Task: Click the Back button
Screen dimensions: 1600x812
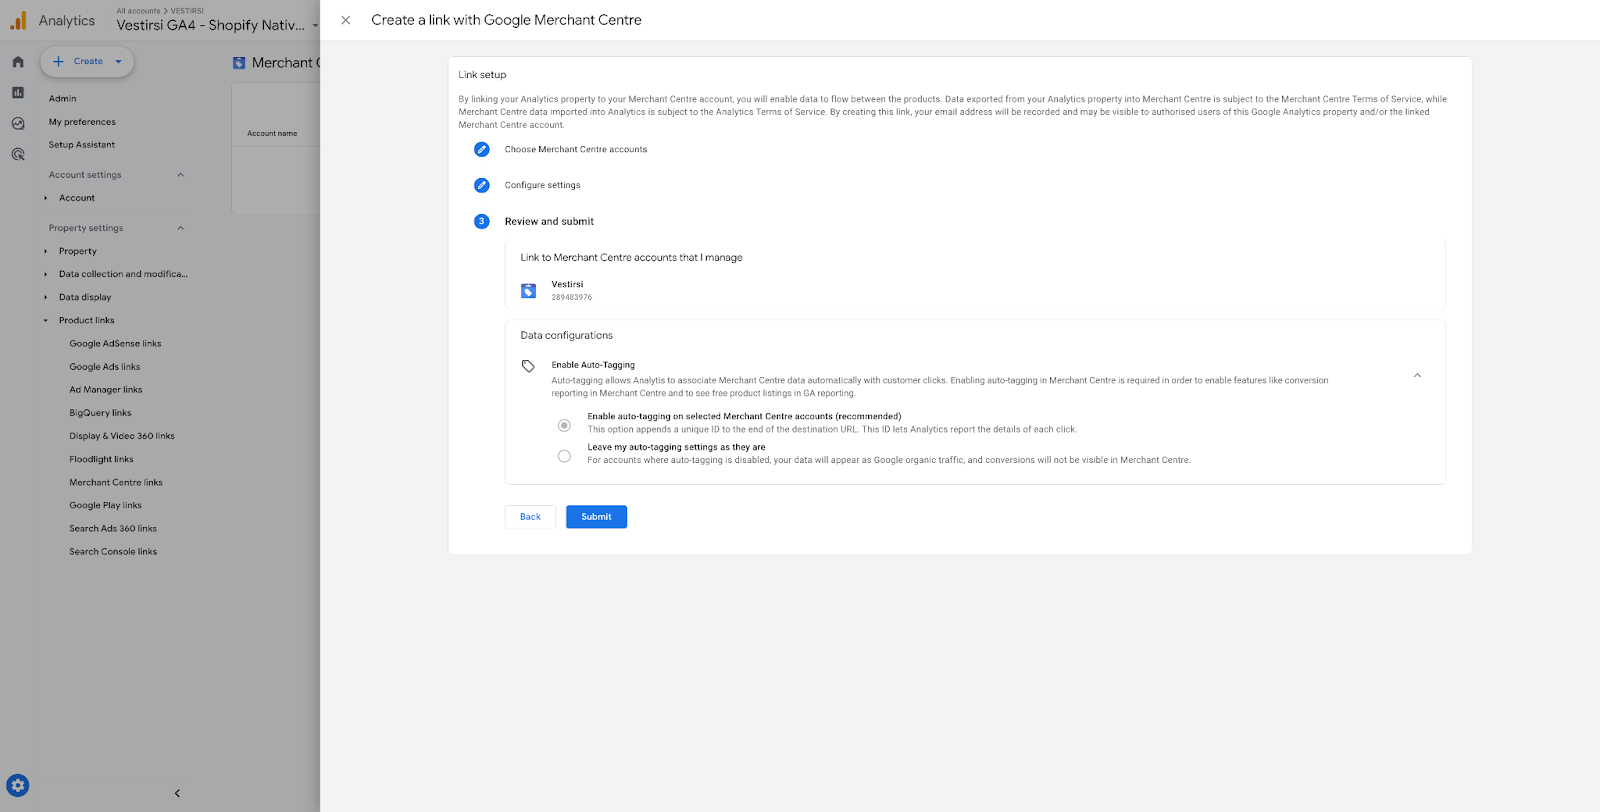Action: (x=530, y=517)
